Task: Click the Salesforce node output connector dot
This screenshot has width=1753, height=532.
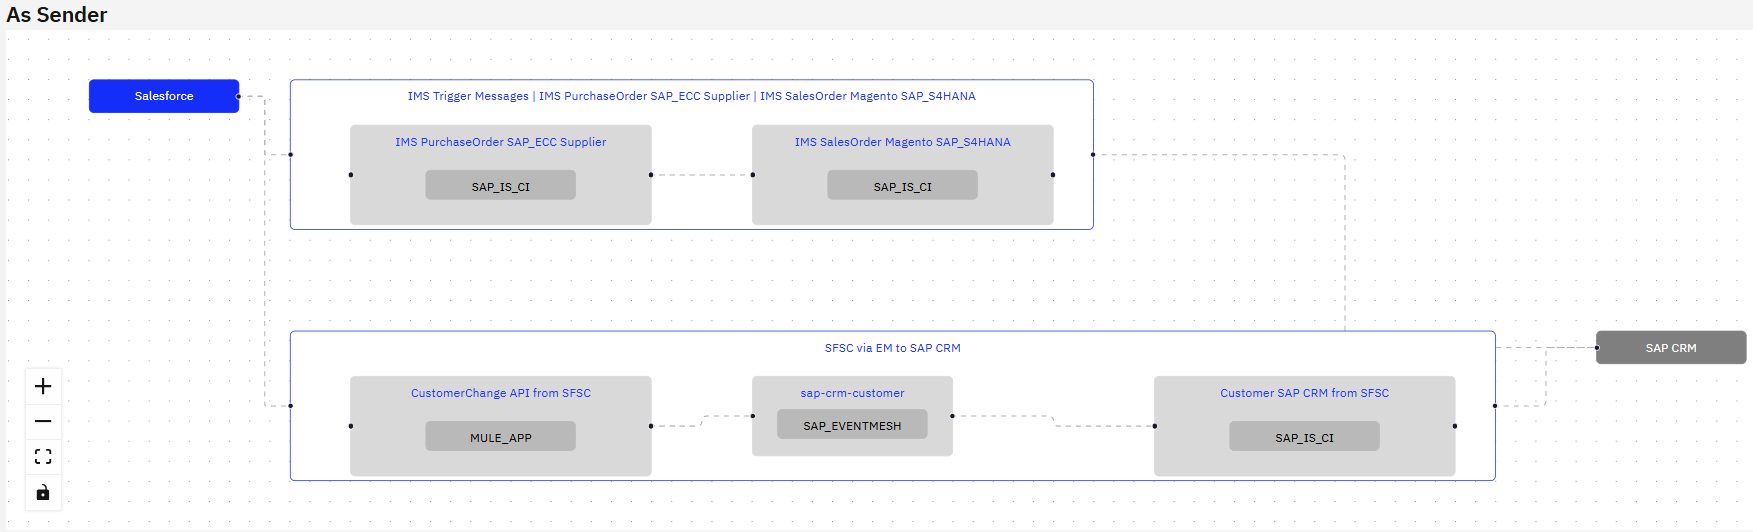Action: pos(238,96)
